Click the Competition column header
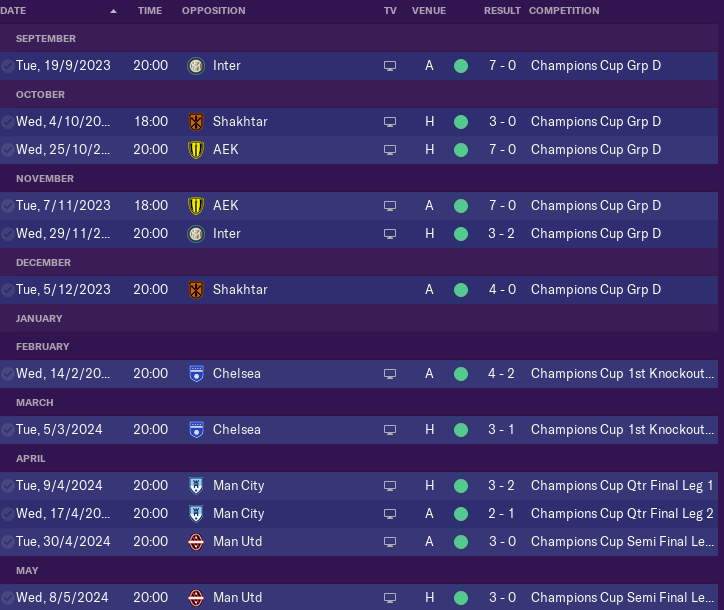 [x=564, y=11]
